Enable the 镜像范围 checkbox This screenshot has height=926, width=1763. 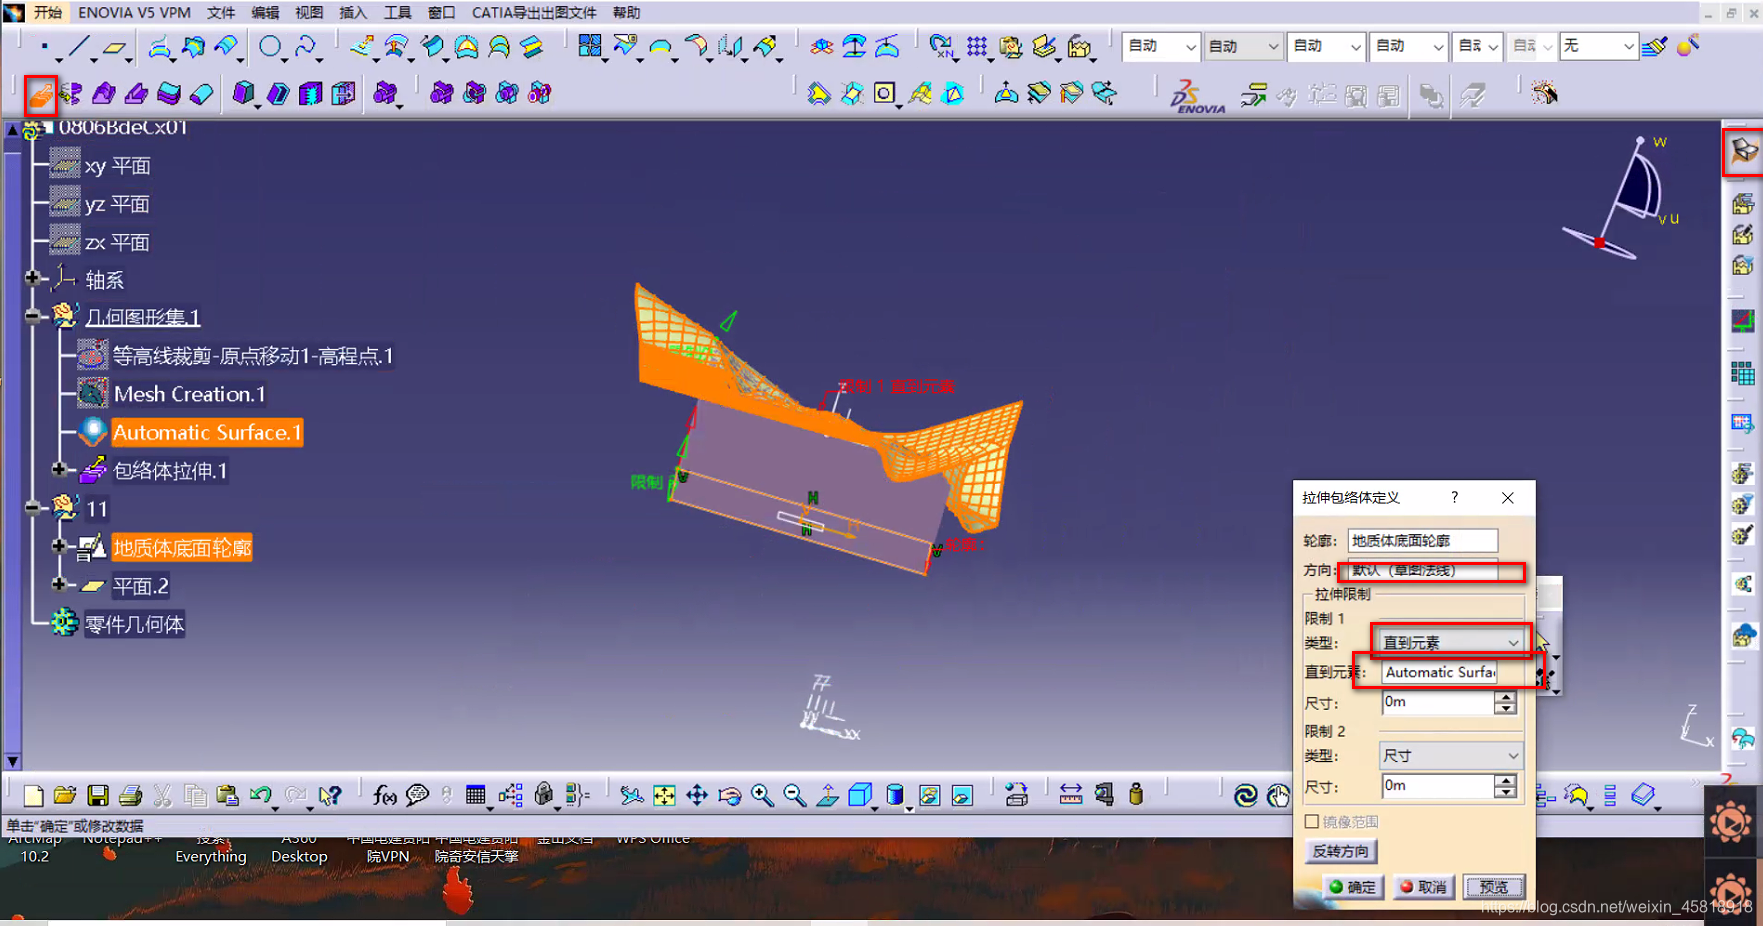pyautogui.click(x=1312, y=821)
